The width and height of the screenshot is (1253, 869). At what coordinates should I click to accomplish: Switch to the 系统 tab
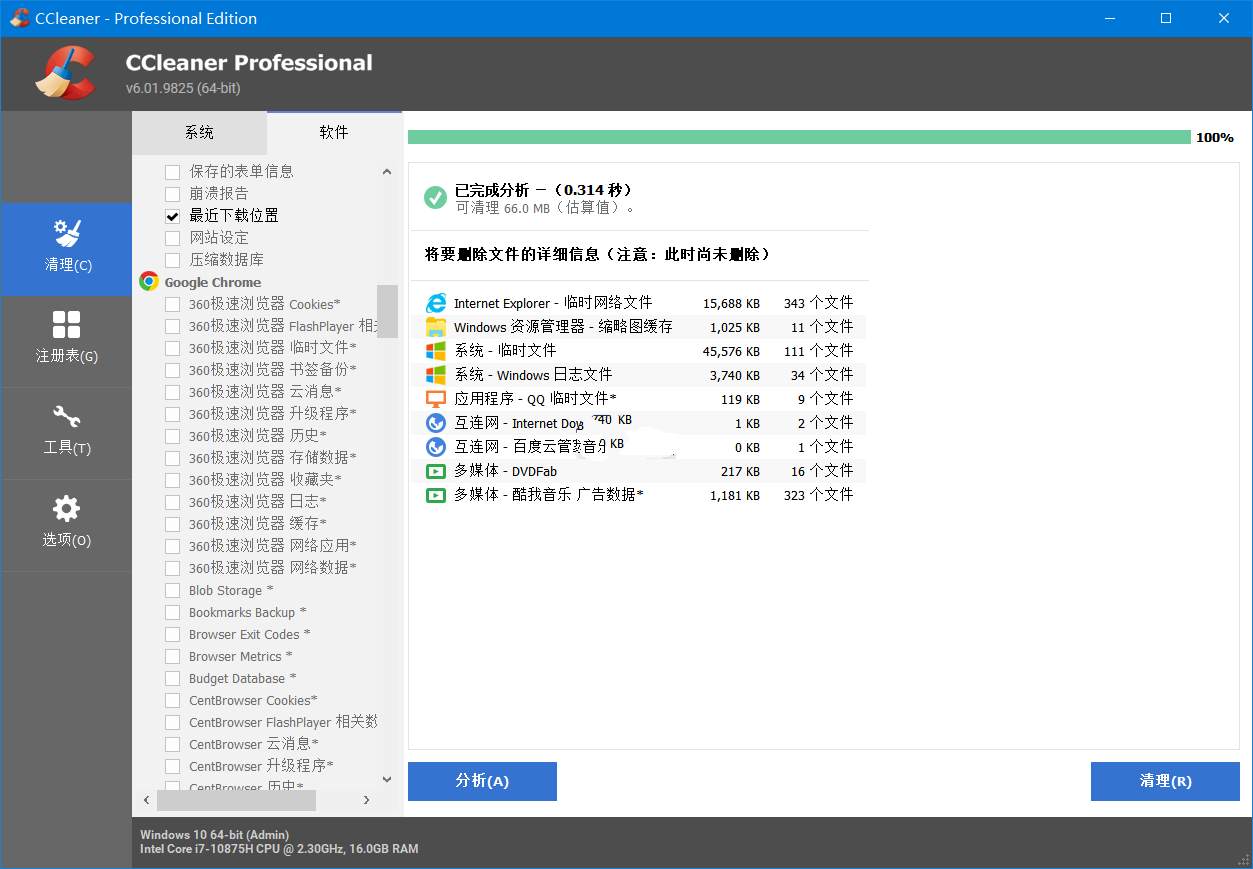[199, 131]
